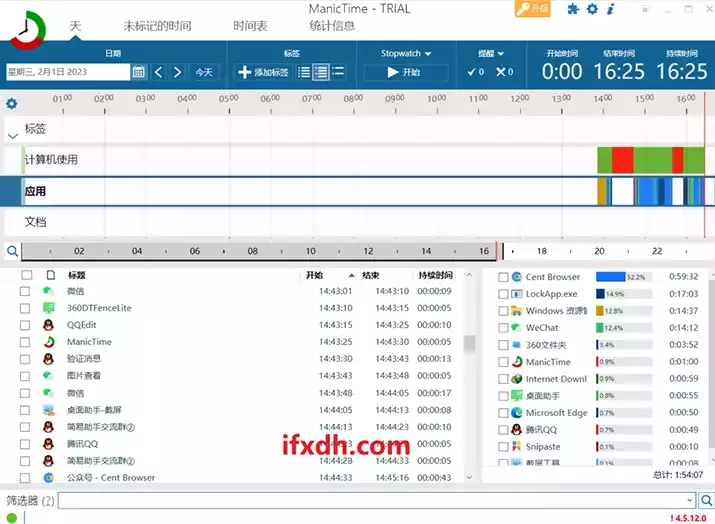
Task: Click the date input field
Action: click(x=68, y=72)
